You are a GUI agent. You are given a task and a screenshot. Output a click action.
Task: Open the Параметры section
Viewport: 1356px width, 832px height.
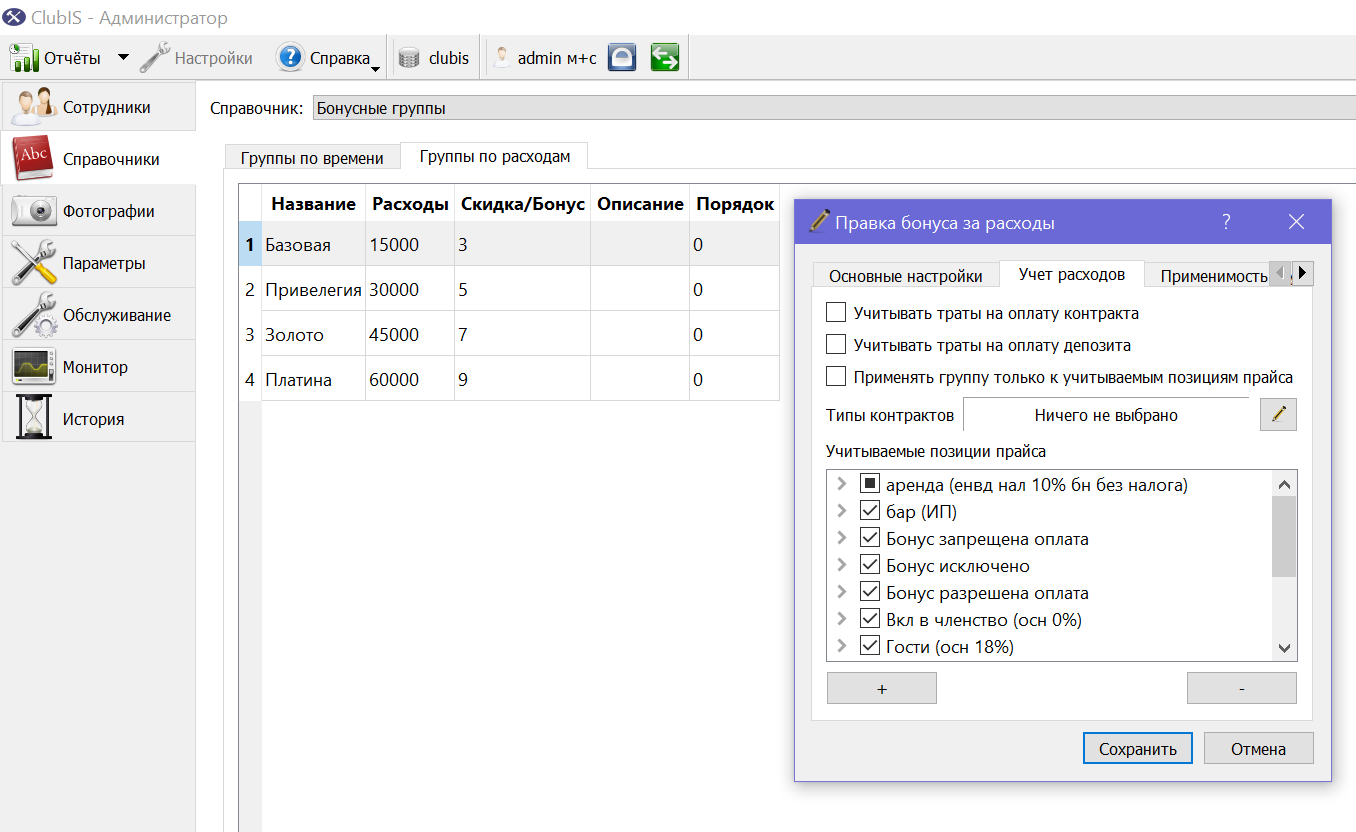tap(98, 263)
